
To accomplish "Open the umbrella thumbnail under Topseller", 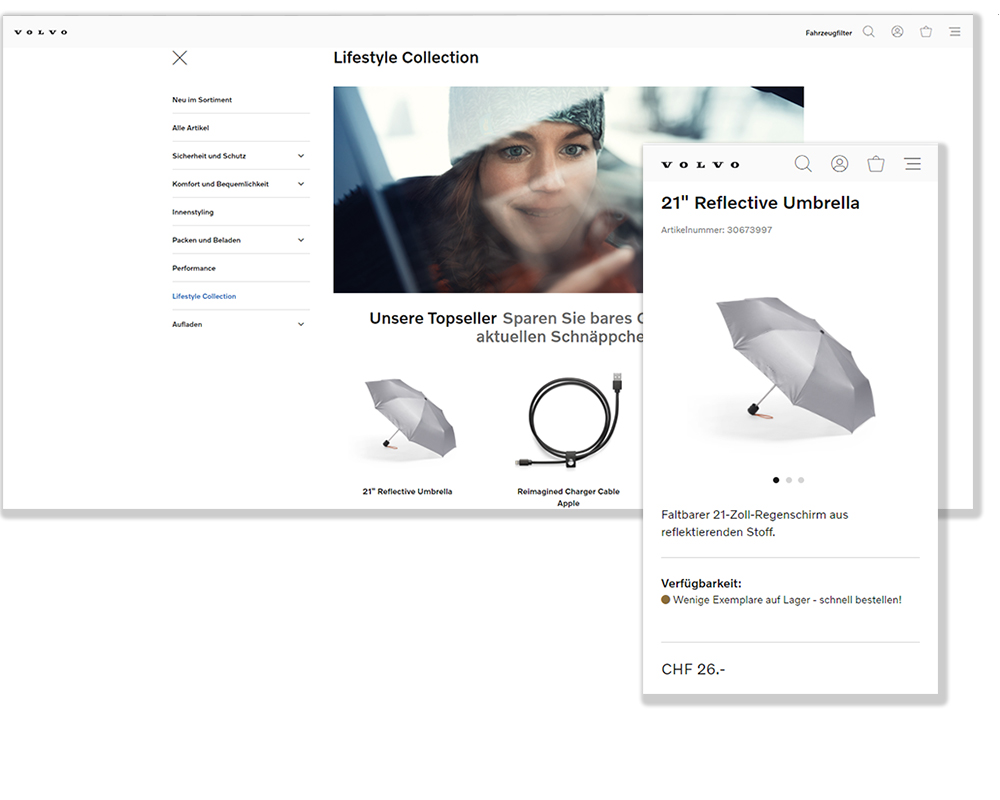I will (408, 419).
